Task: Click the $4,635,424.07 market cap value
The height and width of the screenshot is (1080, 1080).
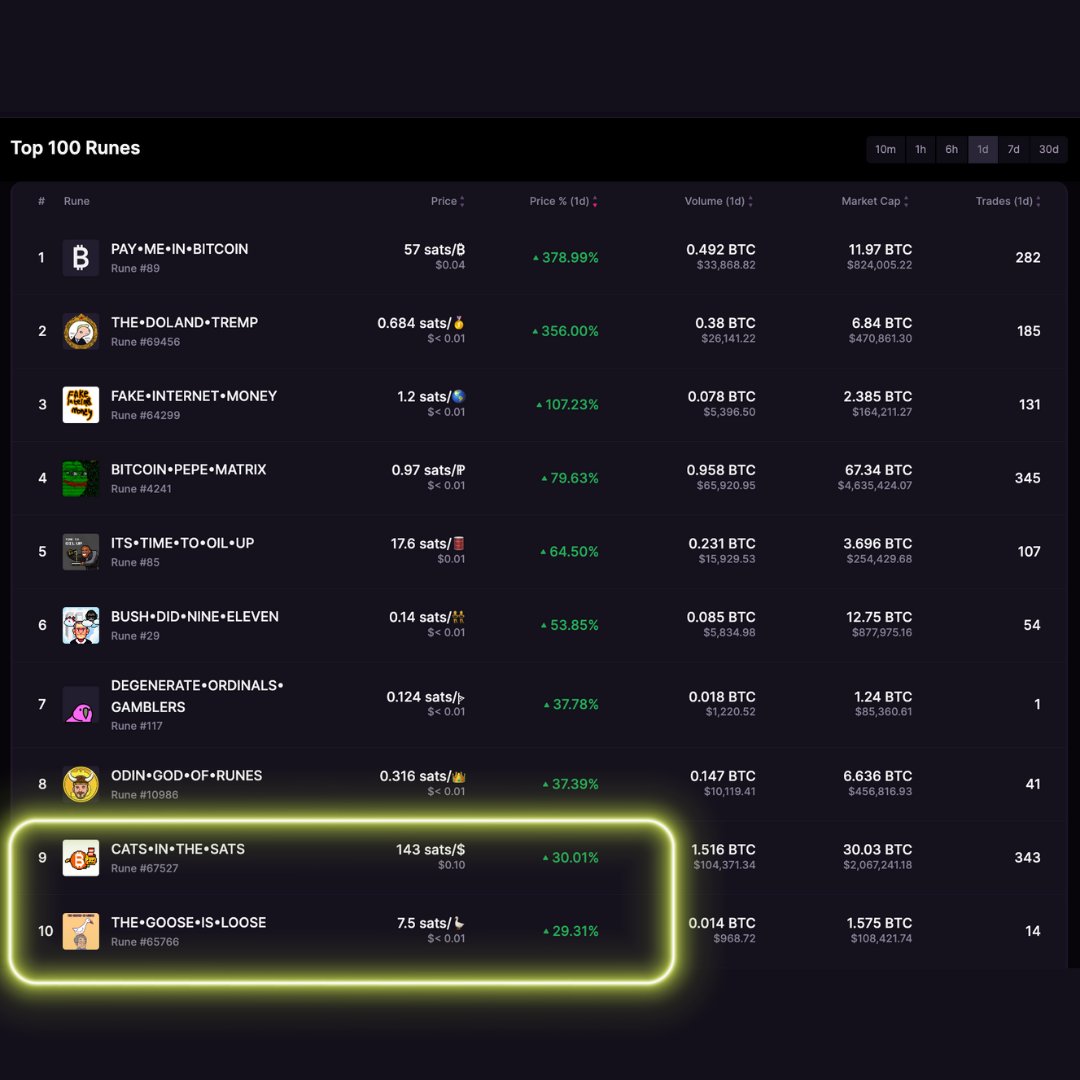Action: coord(875,486)
